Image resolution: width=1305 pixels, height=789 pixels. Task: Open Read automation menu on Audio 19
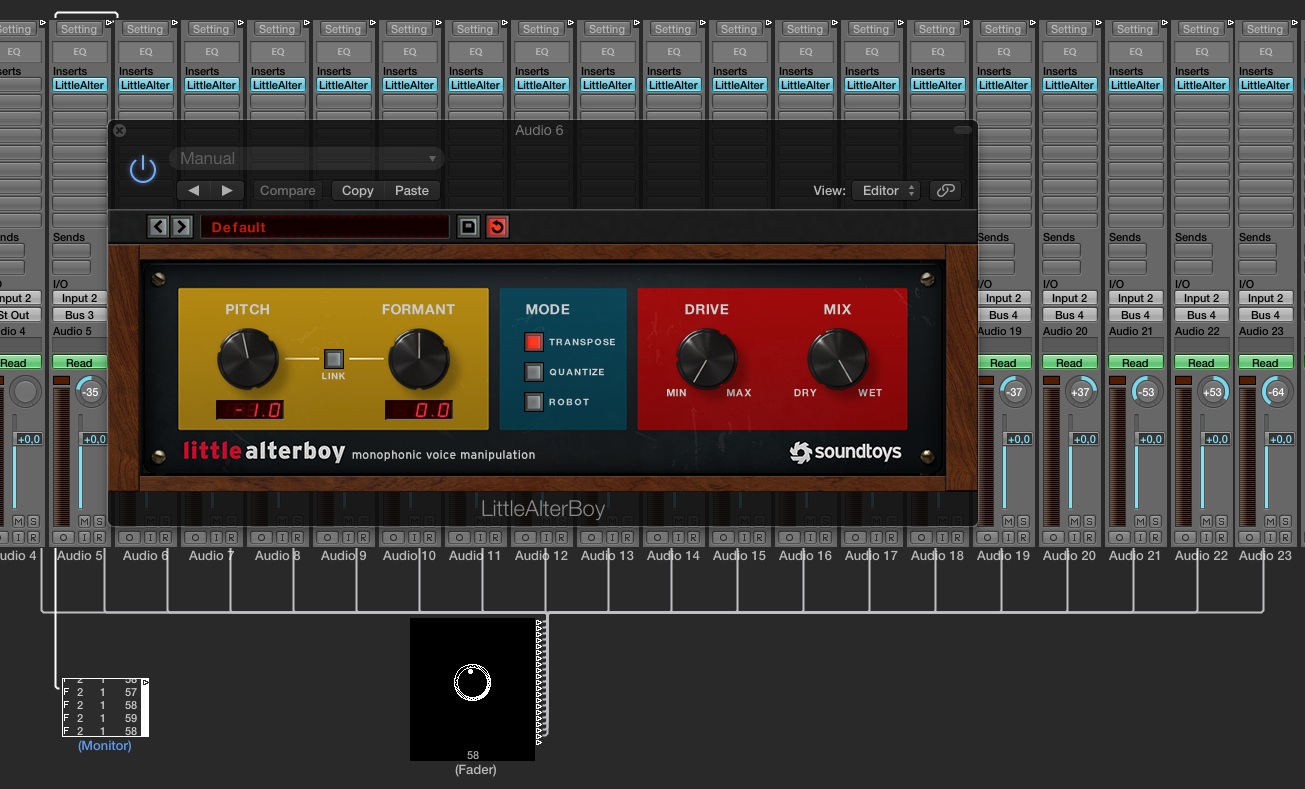[1003, 362]
